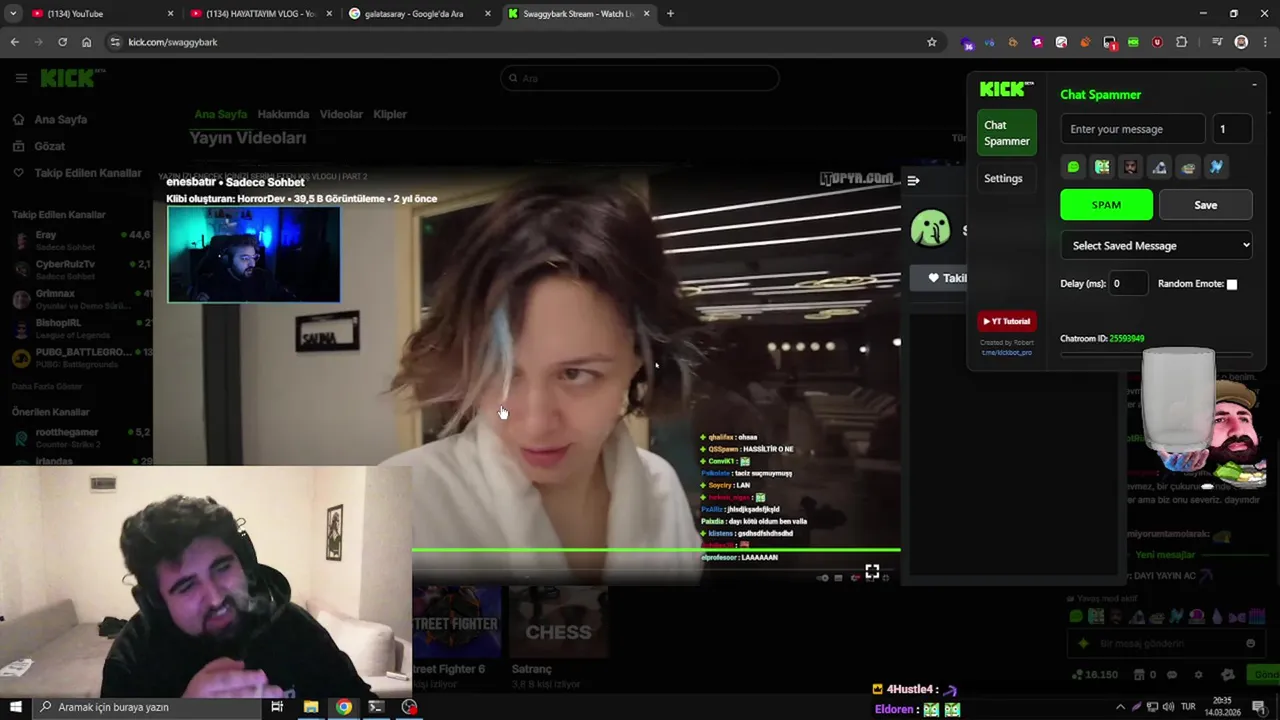Open the Chrome profile avatar
Viewport: 1280px width, 720px height.
(x=1241, y=42)
